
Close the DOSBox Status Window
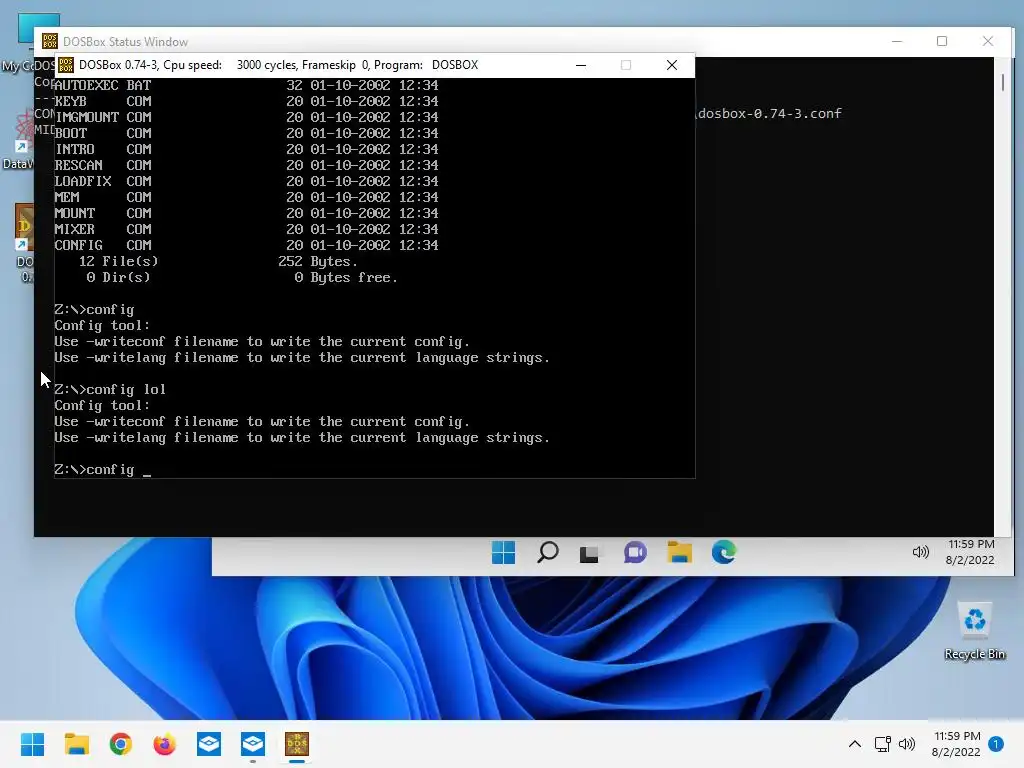point(988,41)
